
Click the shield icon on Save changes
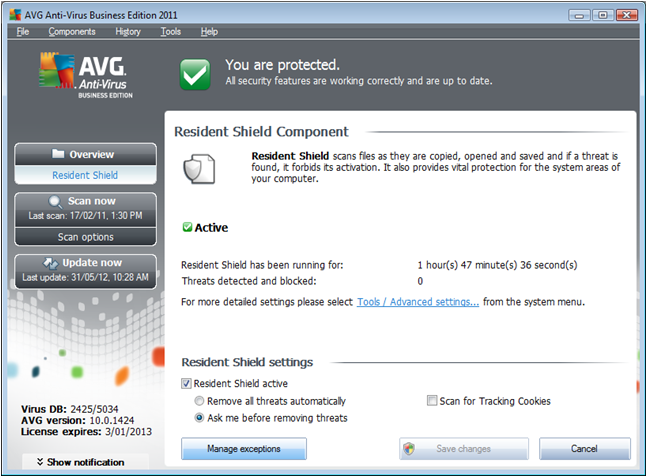409,448
